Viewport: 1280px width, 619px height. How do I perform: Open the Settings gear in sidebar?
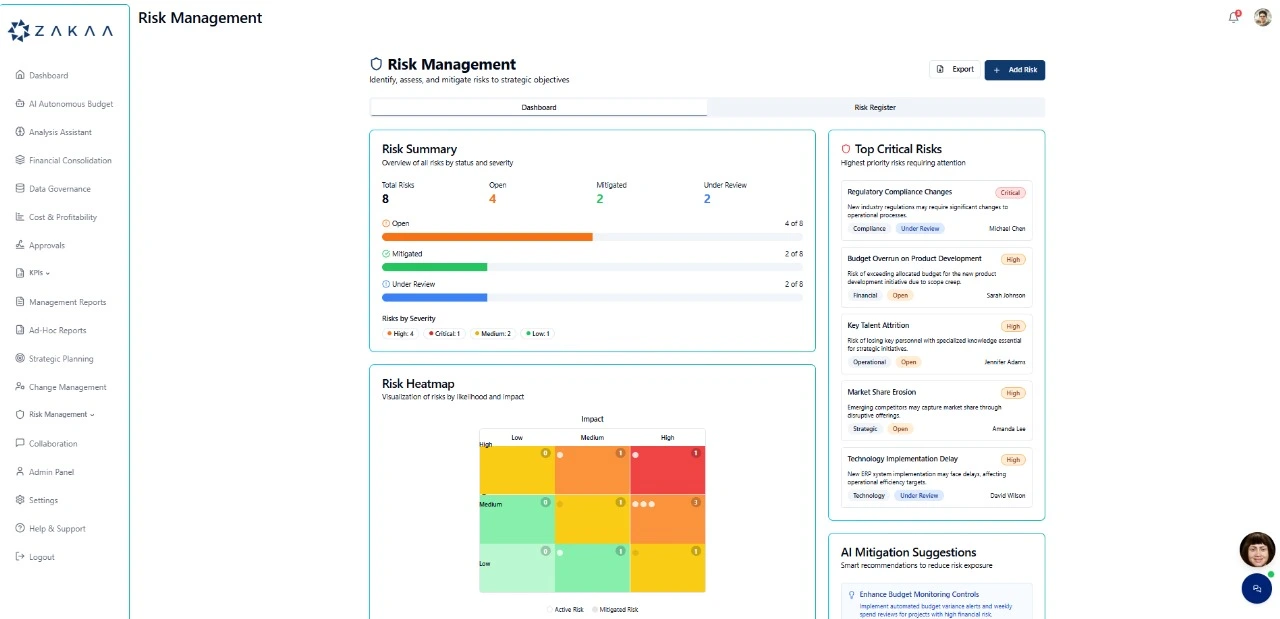20,500
